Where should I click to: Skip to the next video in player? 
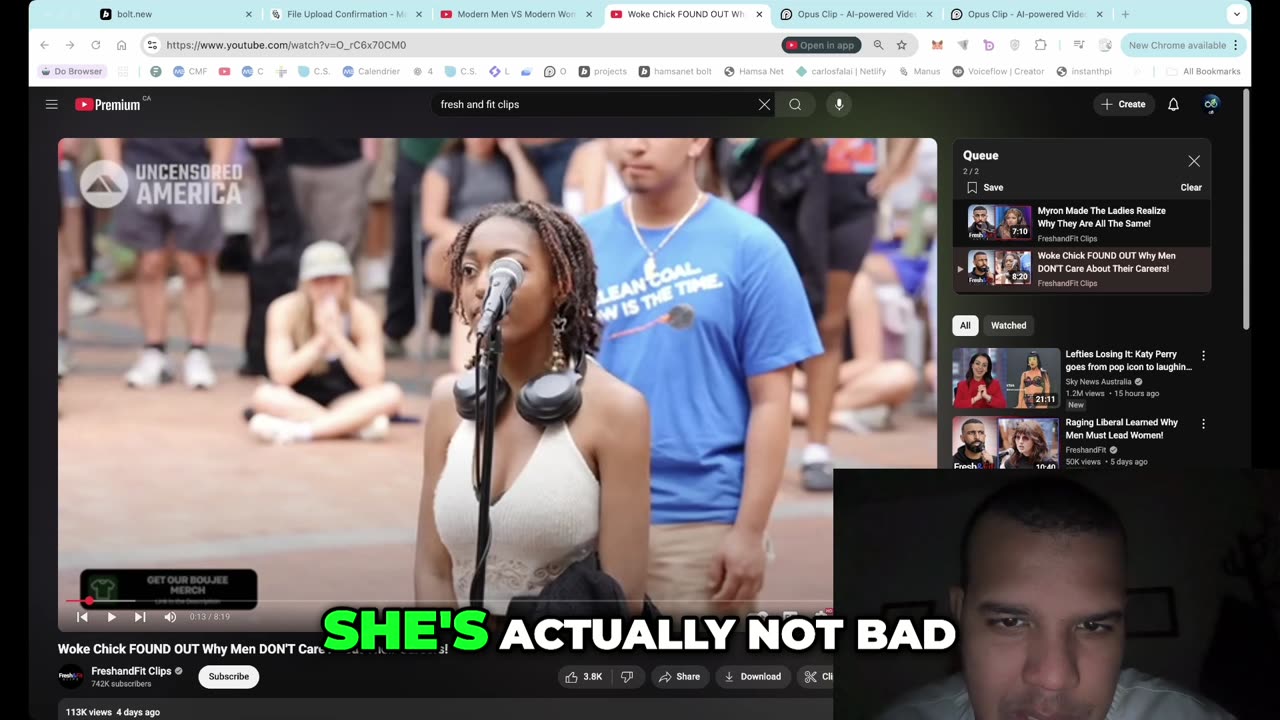coord(140,617)
